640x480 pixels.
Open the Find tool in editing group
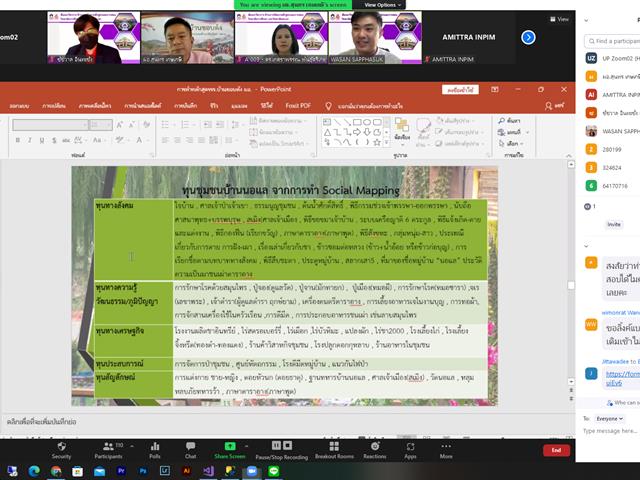(x=509, y=120)
